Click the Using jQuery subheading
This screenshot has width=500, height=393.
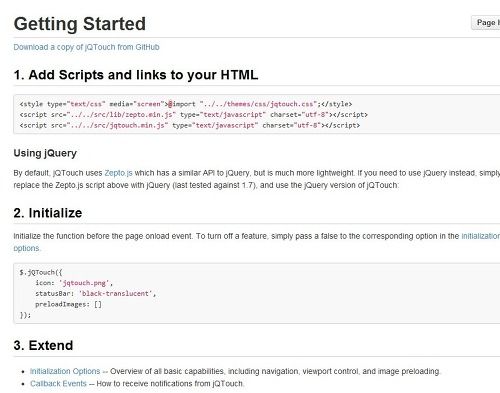[x=45, y=153]
